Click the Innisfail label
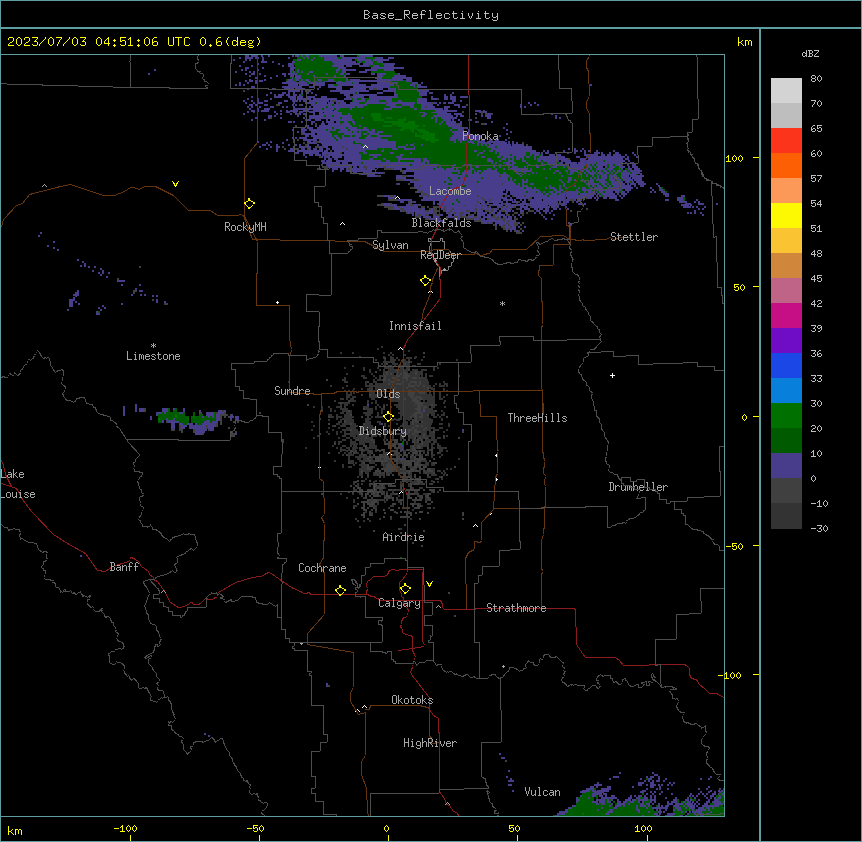 tap(415, 326)
